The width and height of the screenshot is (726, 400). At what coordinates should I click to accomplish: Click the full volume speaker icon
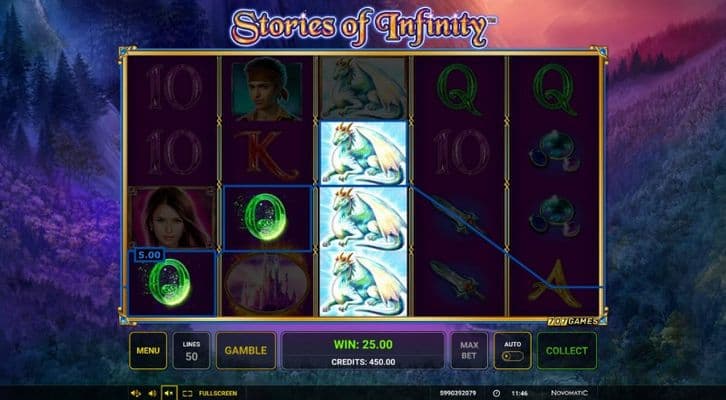pos(136,394)
